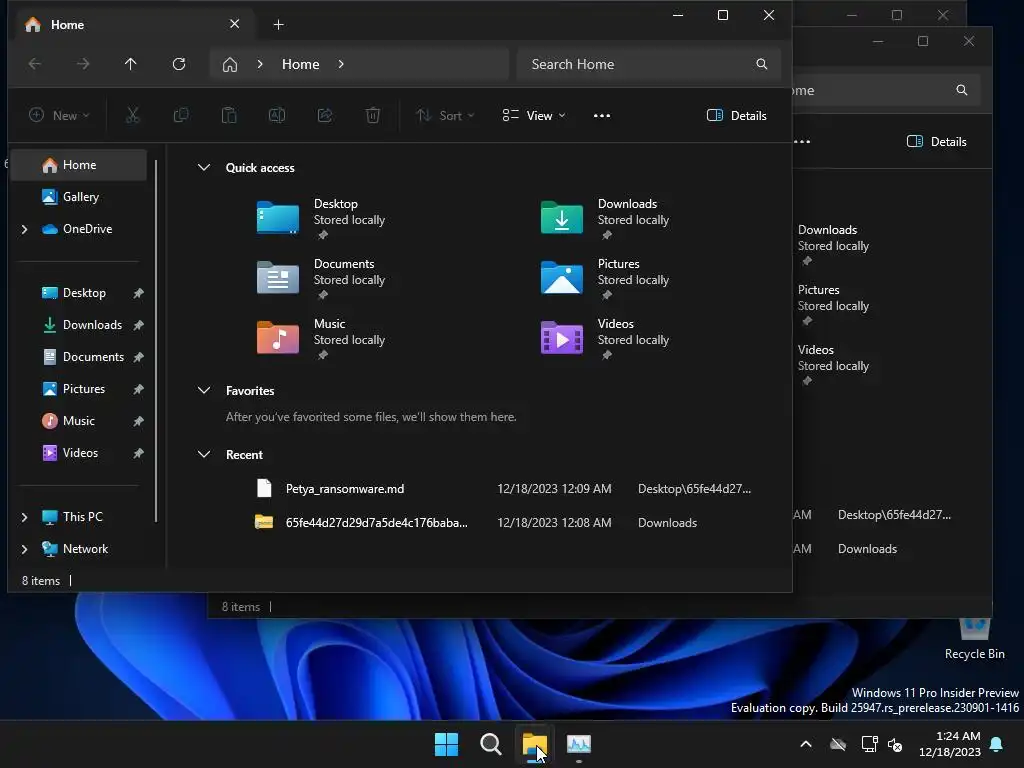1024x768 pixels.
Task: Open the chevron after Home in address bar
Action: click(341, 64)
